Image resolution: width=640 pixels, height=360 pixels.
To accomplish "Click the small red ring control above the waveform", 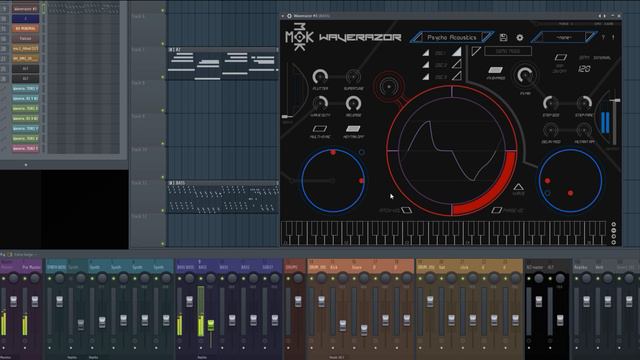I will [x=389, y=87].
